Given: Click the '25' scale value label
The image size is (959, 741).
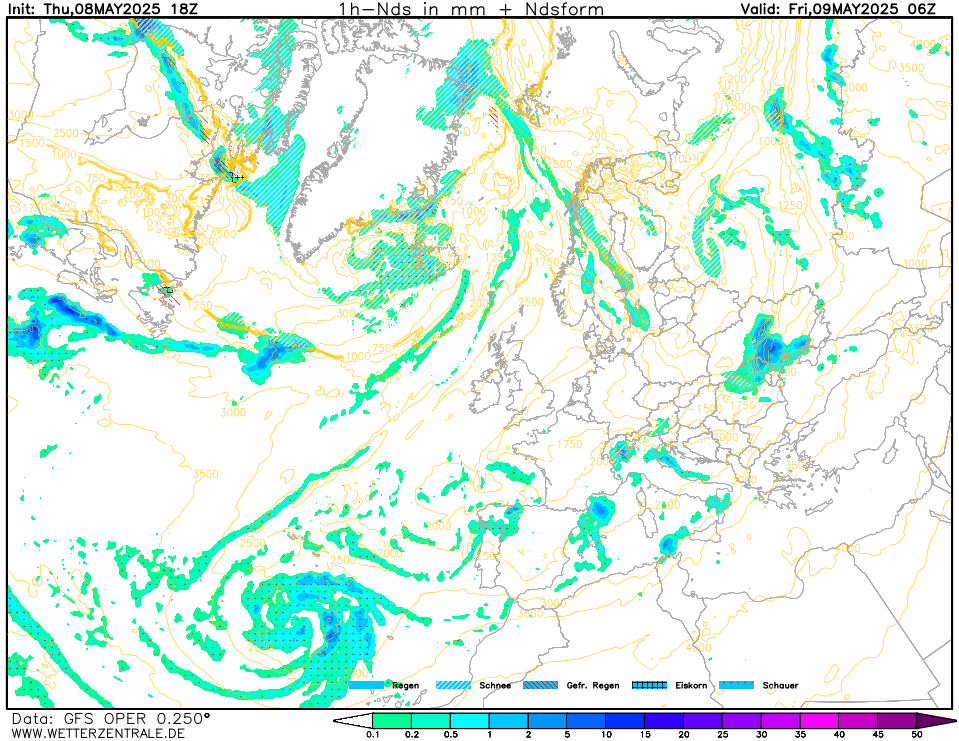Looking at the screenshot, I should coord(722,735).
